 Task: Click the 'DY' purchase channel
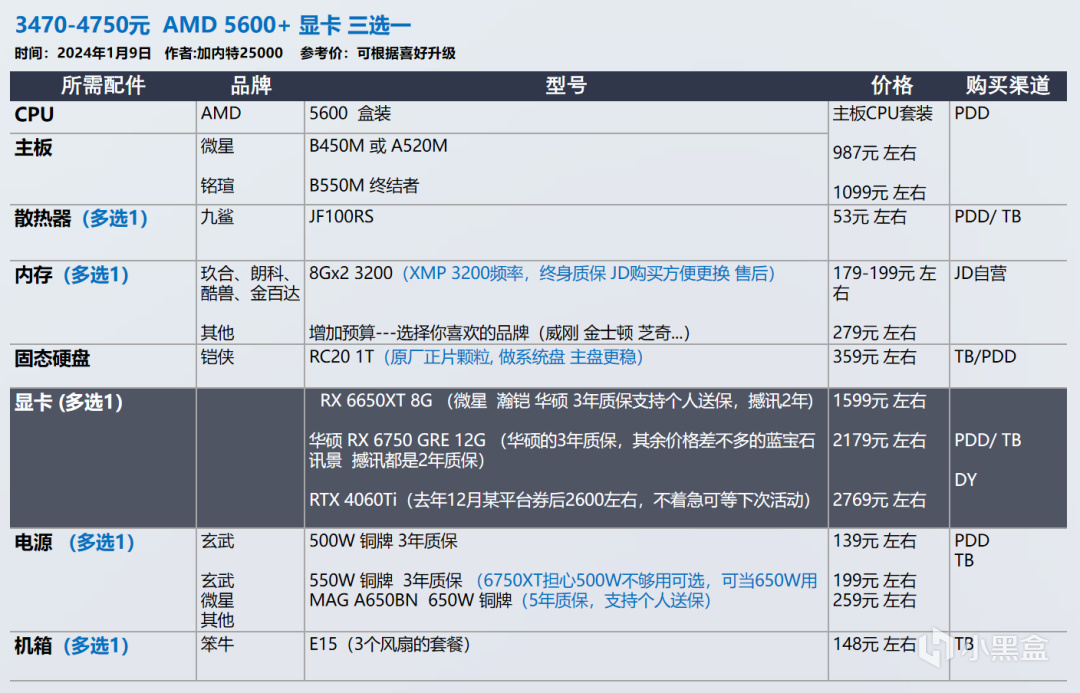click(966, 479)
